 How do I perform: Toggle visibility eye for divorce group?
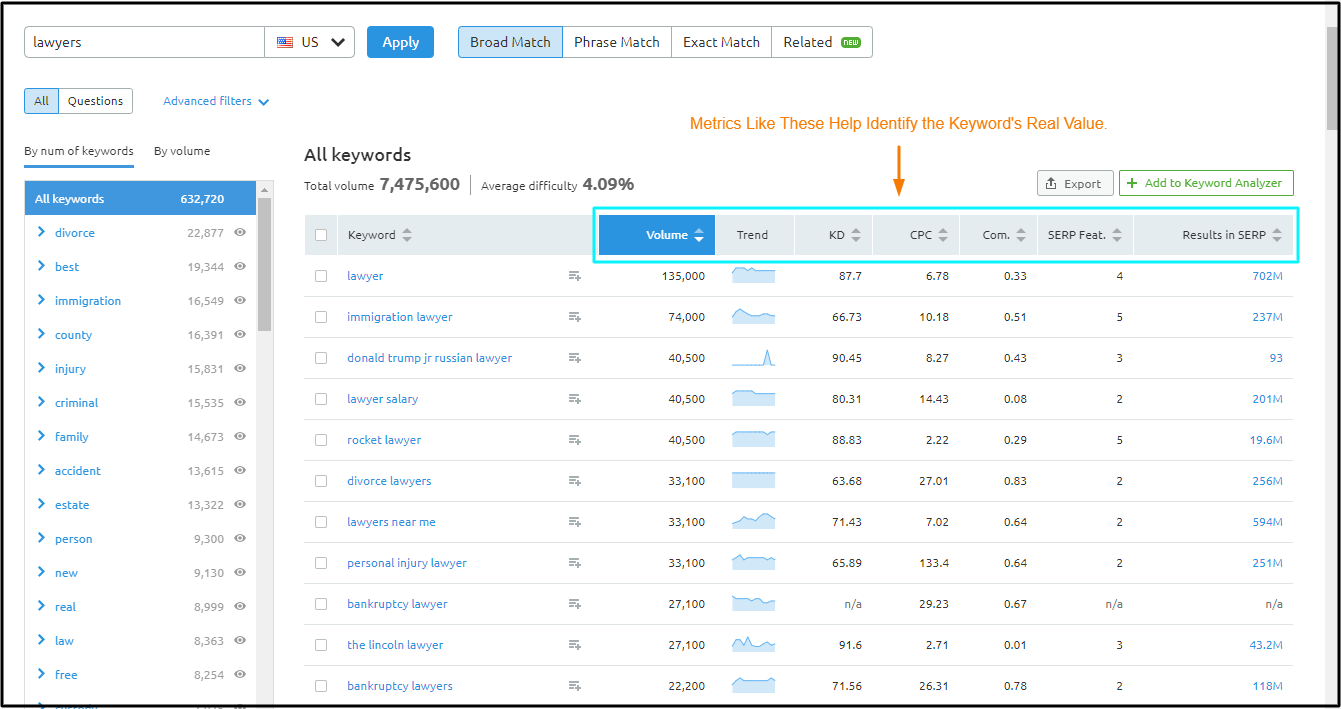coord(240,232)
